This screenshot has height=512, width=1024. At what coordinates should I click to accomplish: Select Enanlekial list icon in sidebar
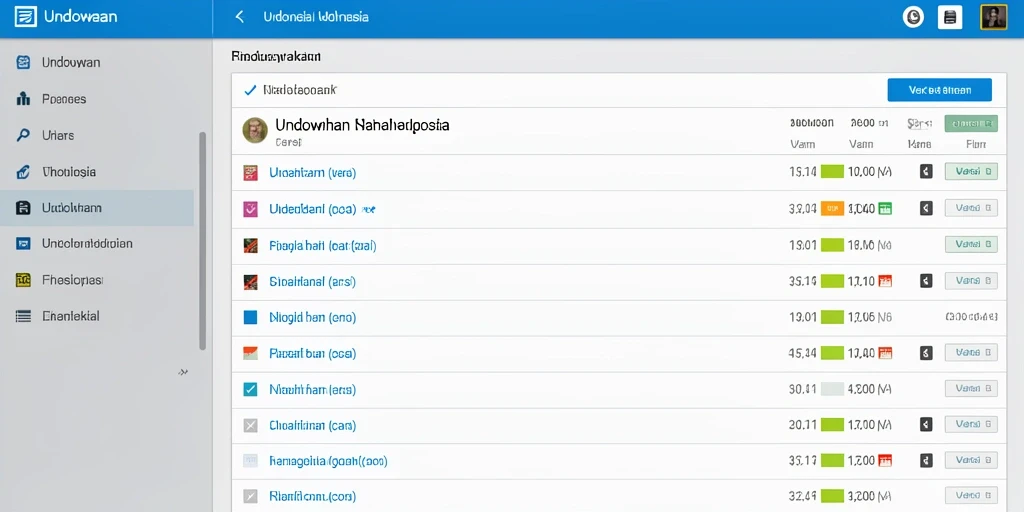[23, 316]
